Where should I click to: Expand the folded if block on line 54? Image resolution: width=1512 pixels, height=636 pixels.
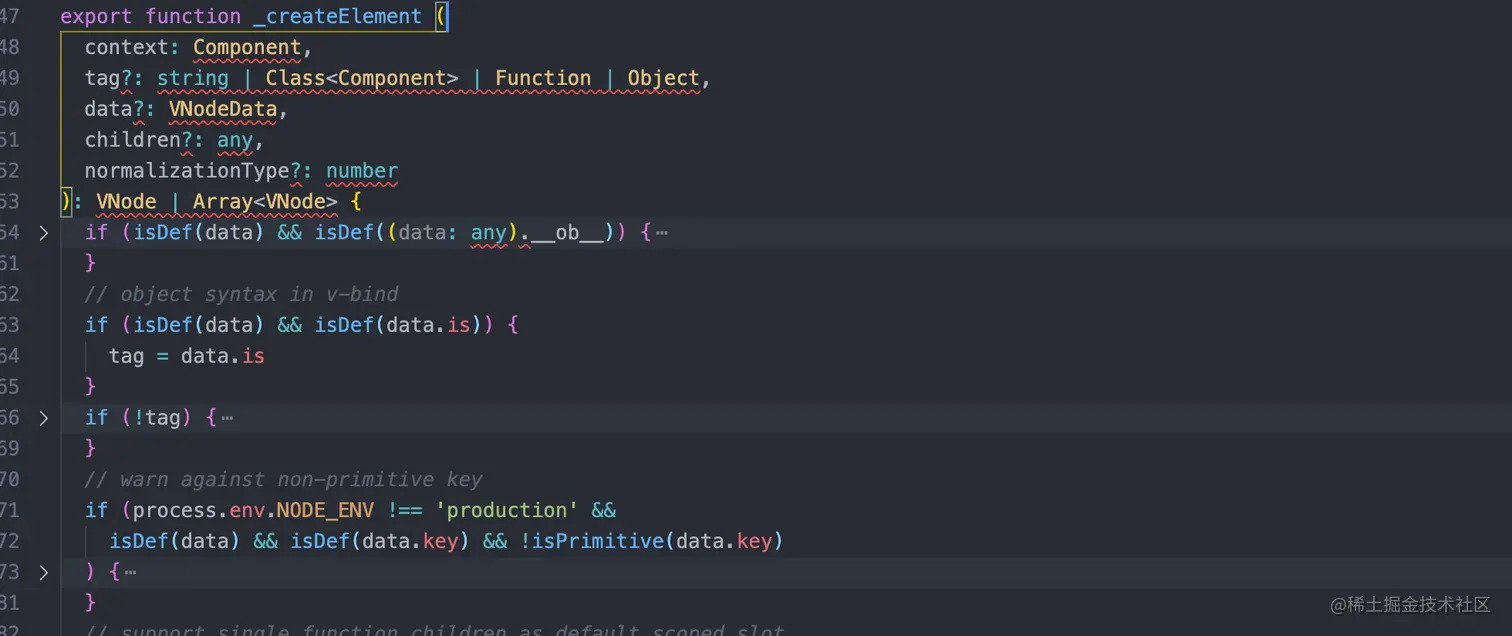44,233
